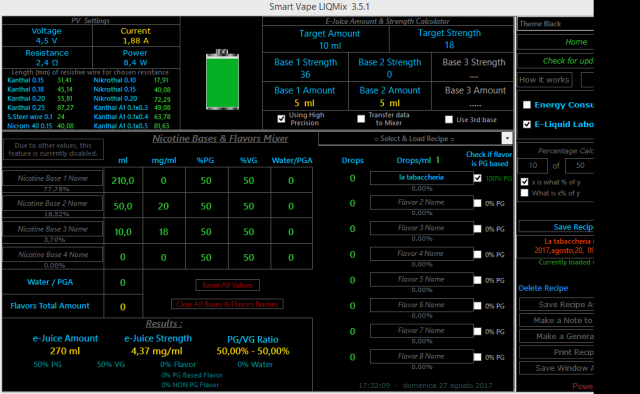Click the Water / PGA amount value
This screenshot has height=394, width=640.
123,283
